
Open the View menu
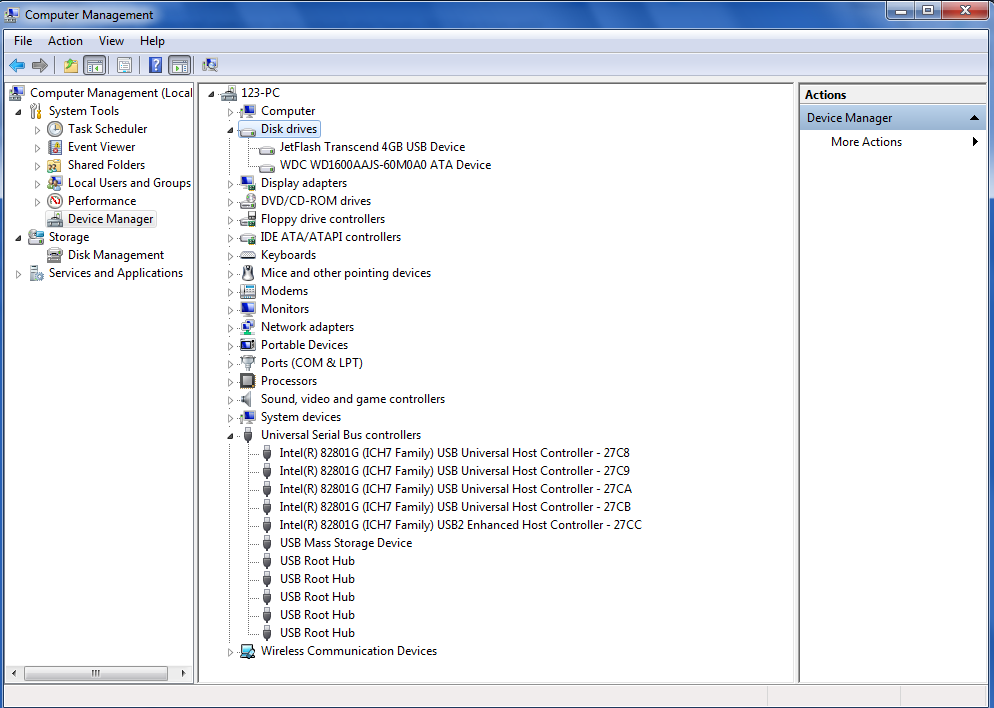pyautogui.click(x=111, y=41)
